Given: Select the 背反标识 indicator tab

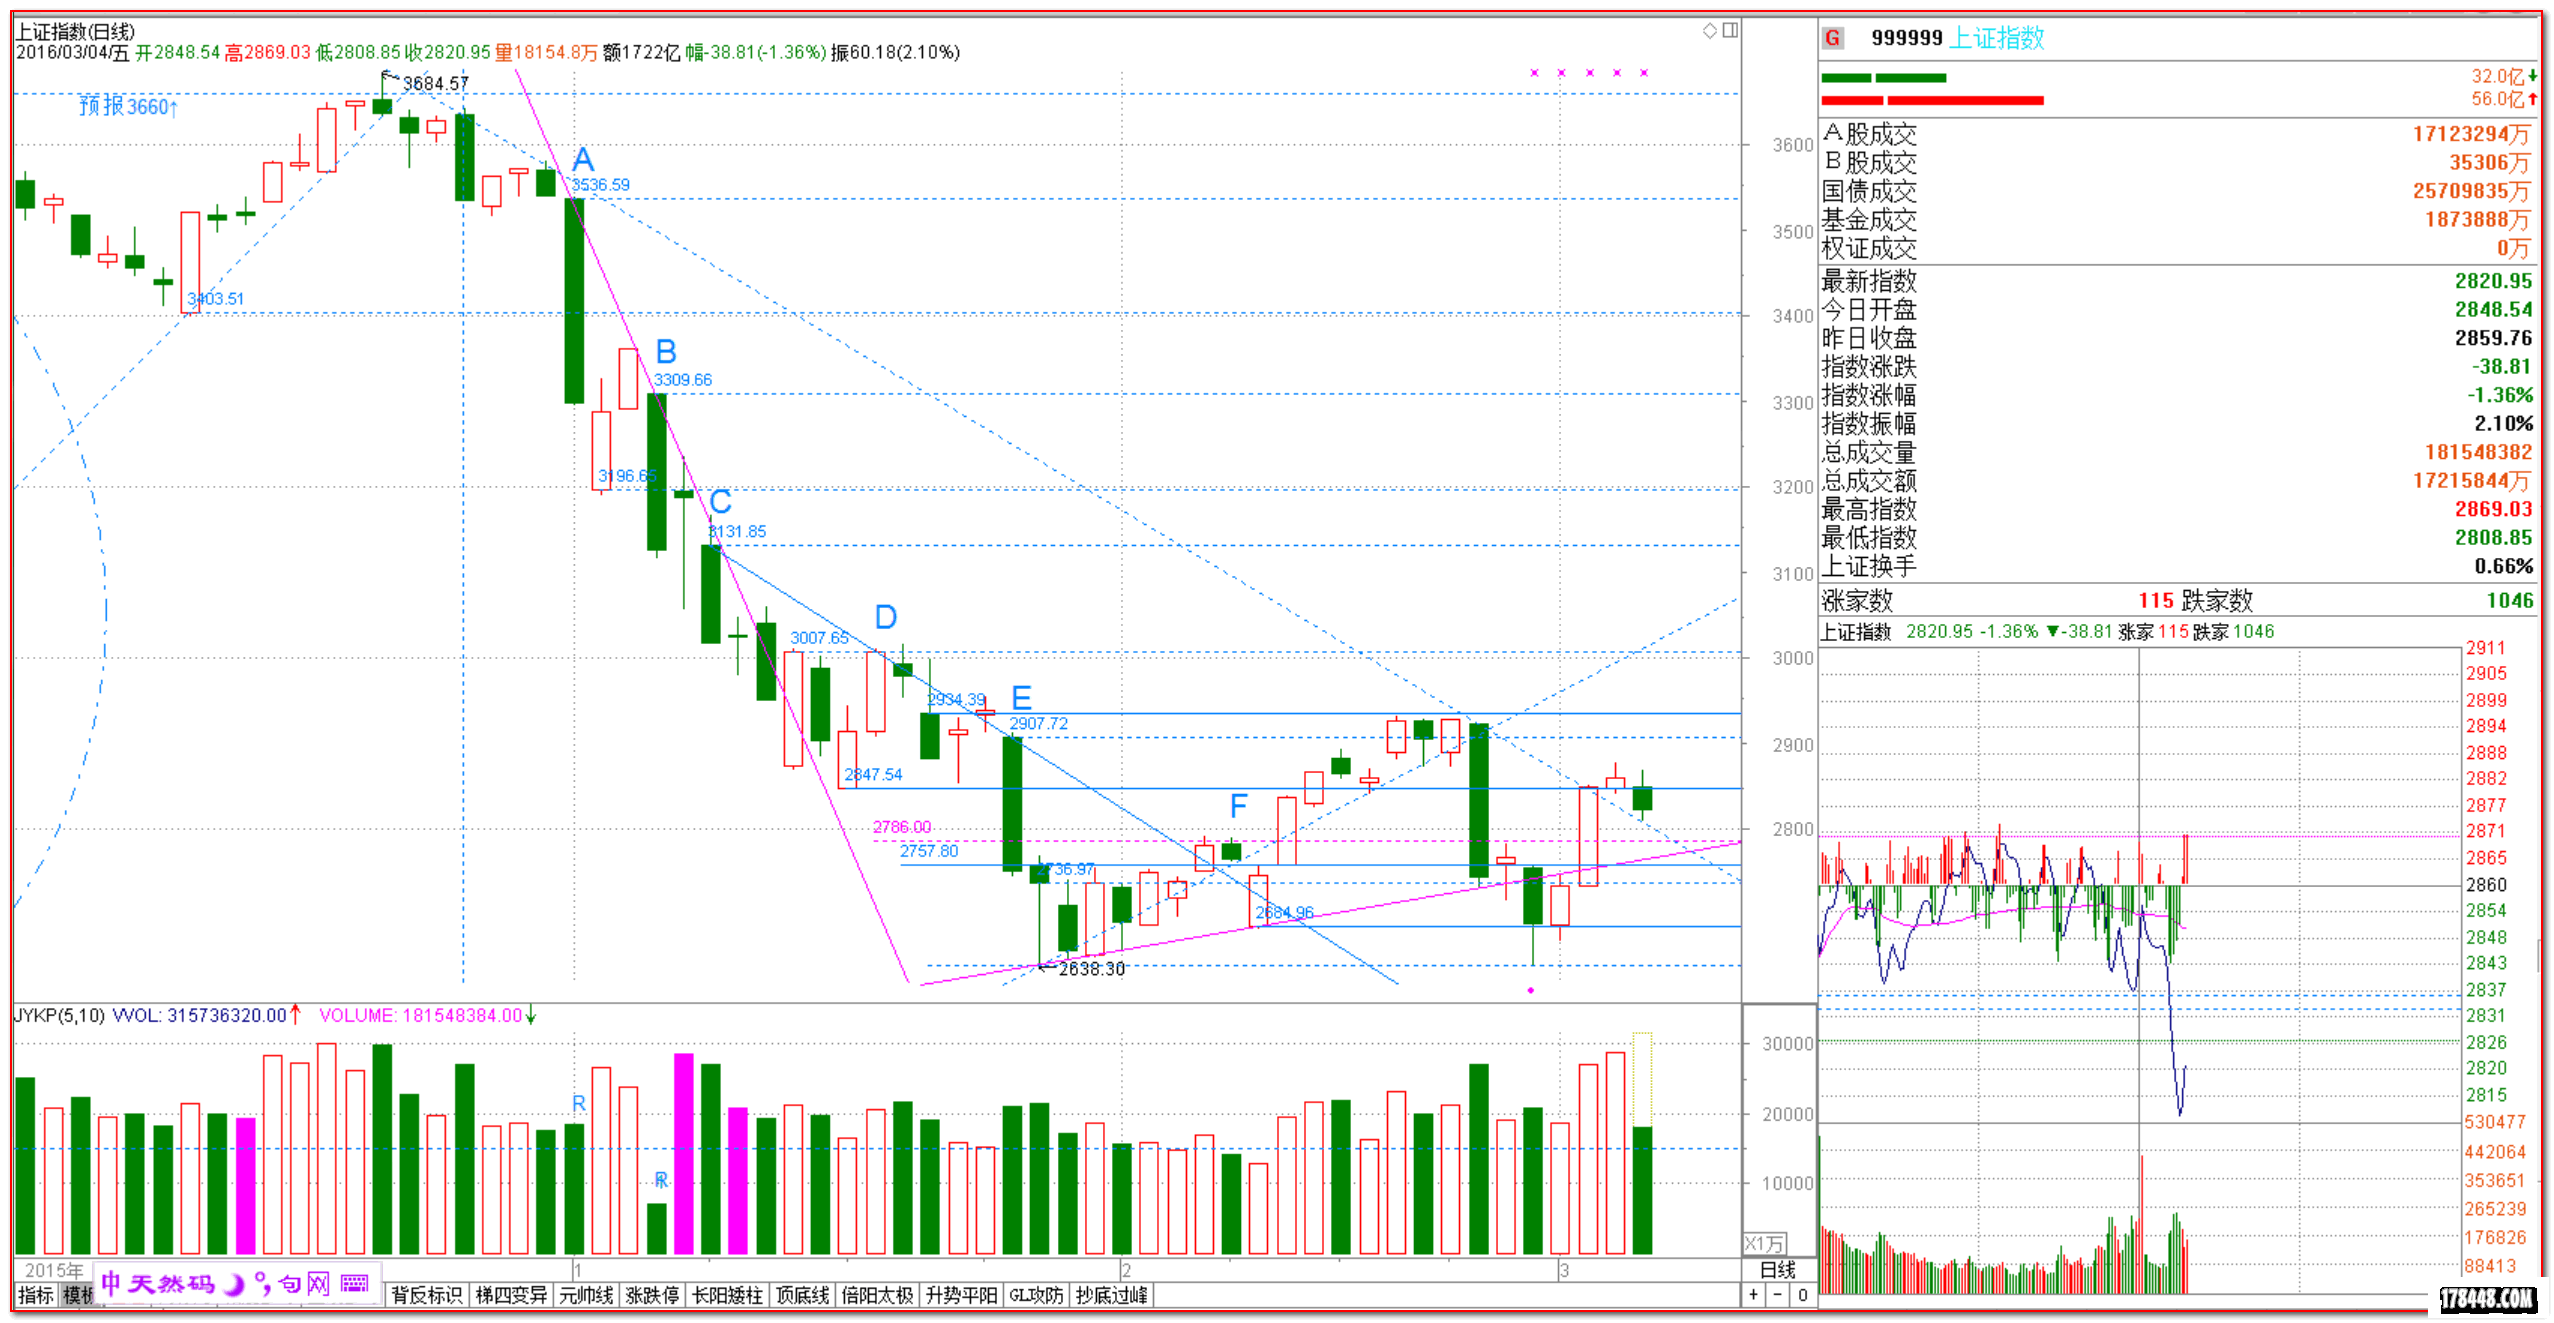Looking at the screenshot, I should click(x=427, y=1295).
